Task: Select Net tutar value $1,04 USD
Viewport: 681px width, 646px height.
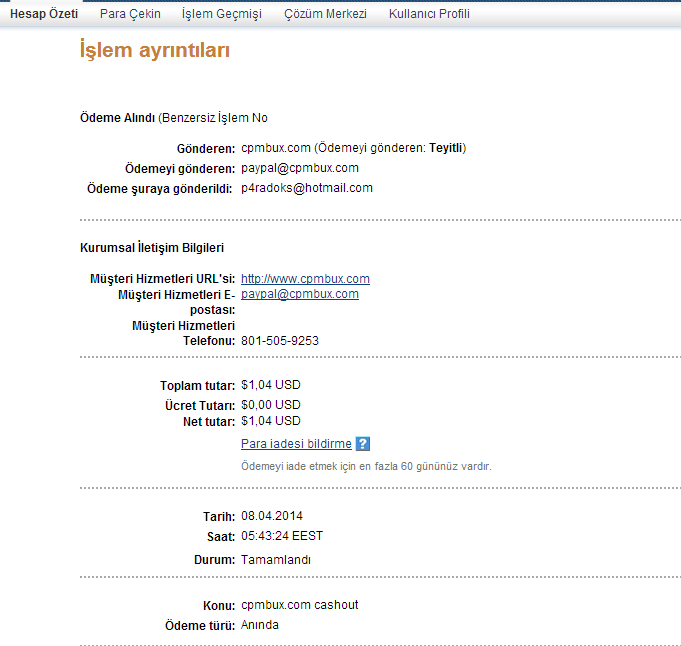Action: tap(271, 421)
